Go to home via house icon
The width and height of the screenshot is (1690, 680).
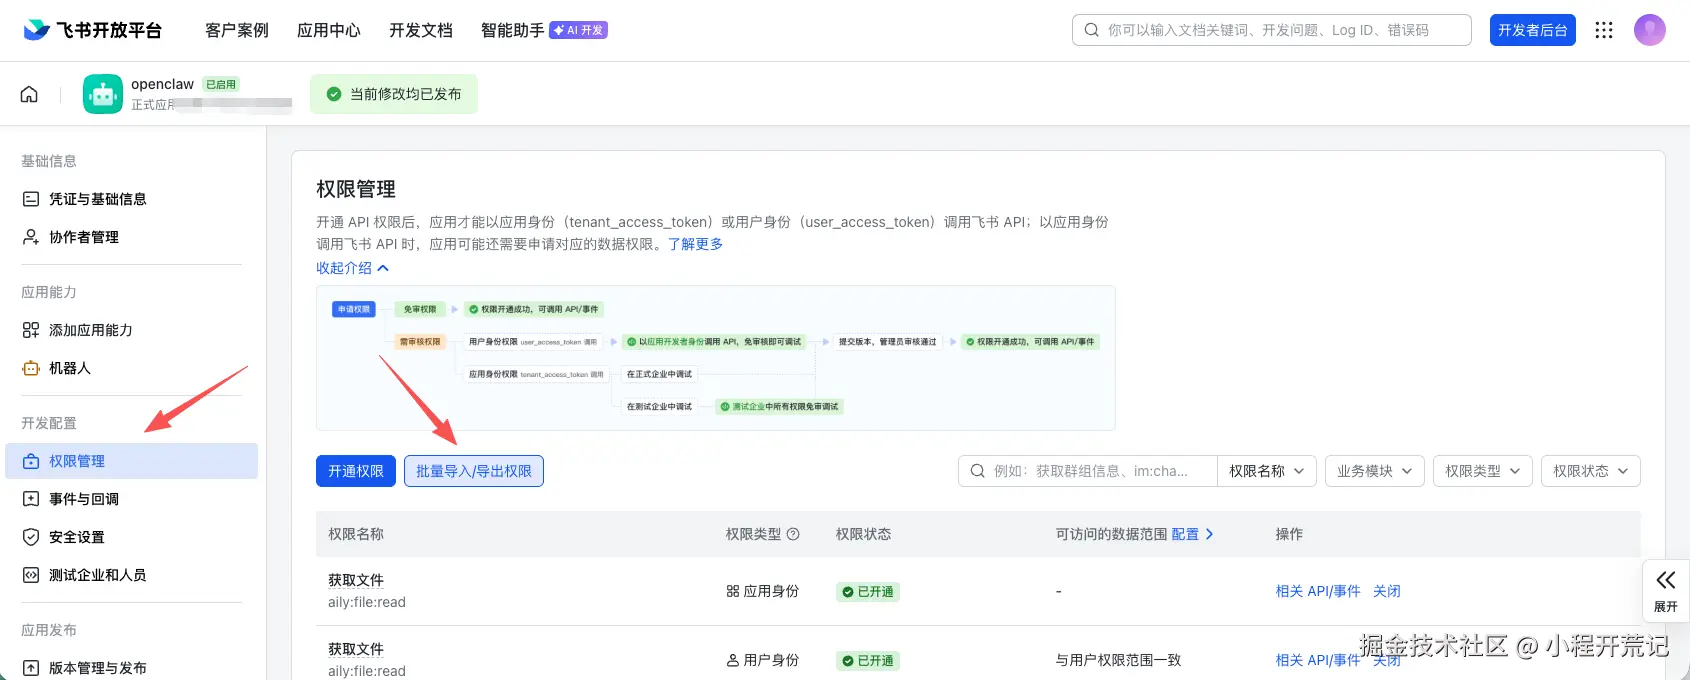point(29,94)
